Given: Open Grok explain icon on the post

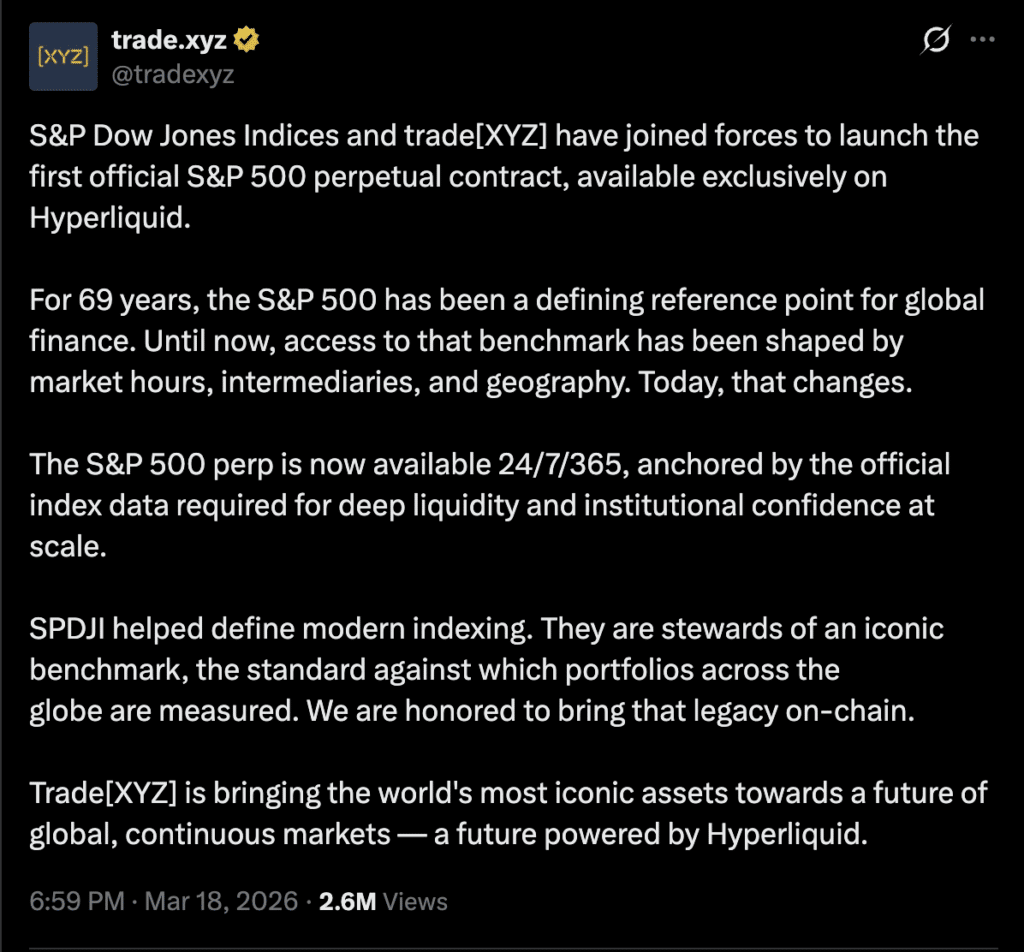Looking at the screenshot, I should [936, 41].
